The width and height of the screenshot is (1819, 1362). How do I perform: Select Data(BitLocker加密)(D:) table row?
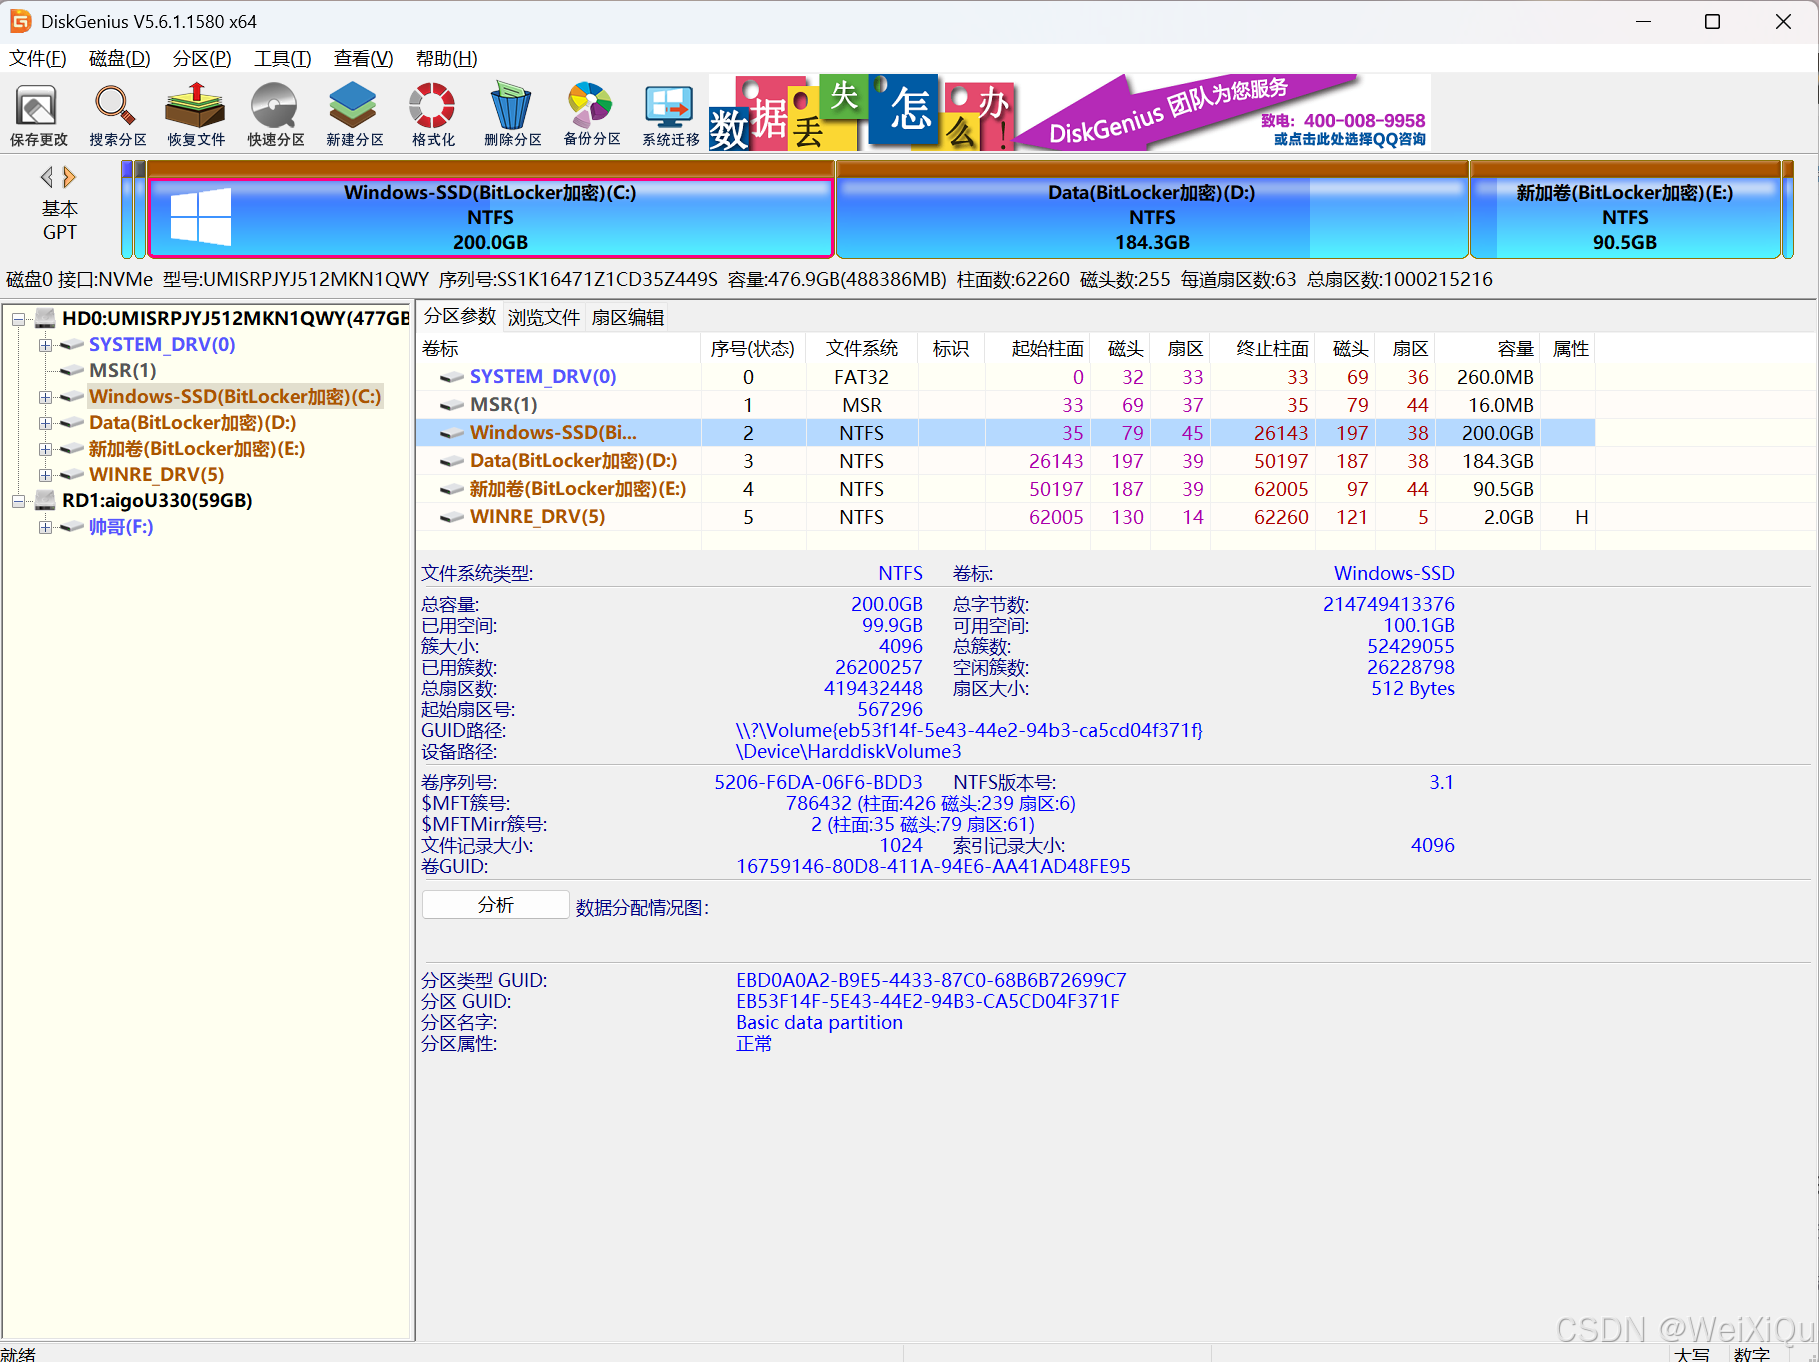[1005, 461]
